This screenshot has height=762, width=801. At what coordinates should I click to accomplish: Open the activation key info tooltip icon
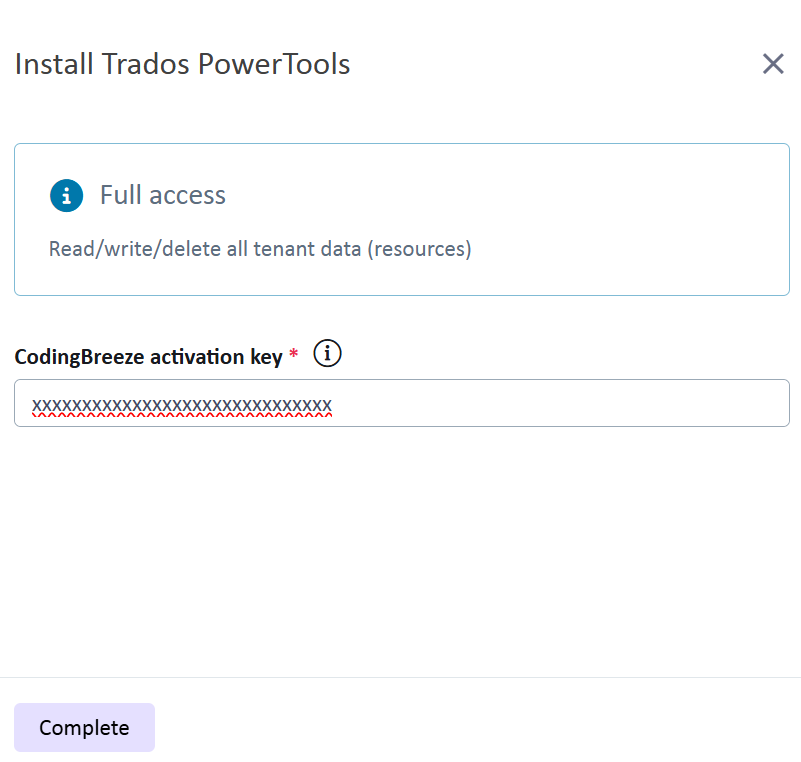(327, 353)
